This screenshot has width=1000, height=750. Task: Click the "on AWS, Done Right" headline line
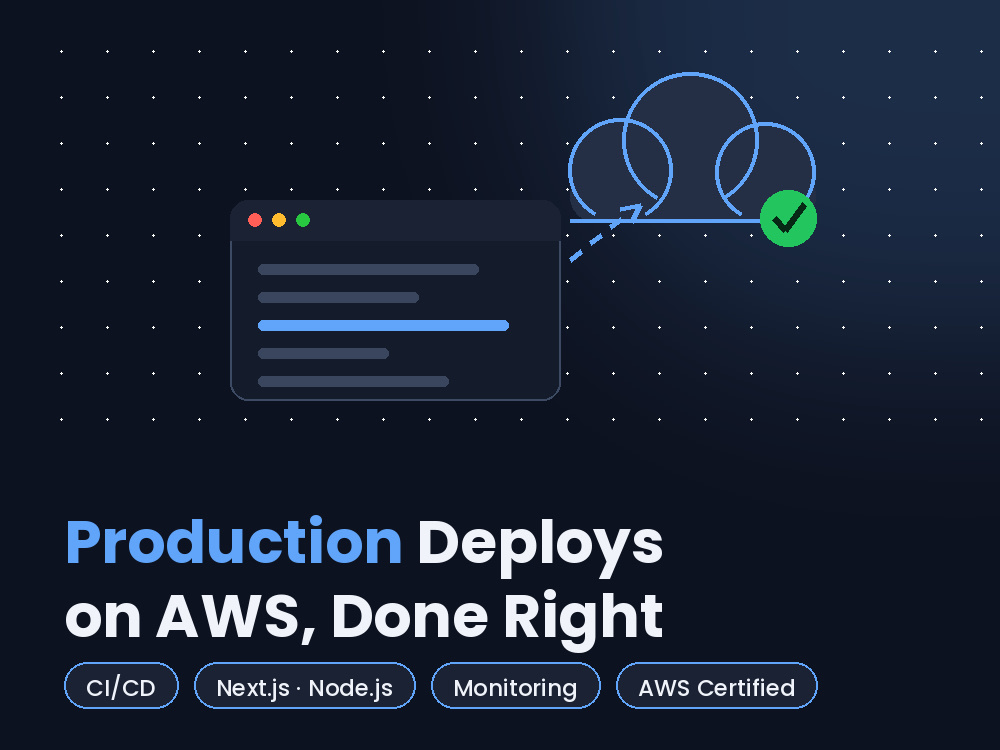click(x=364, y=619)
